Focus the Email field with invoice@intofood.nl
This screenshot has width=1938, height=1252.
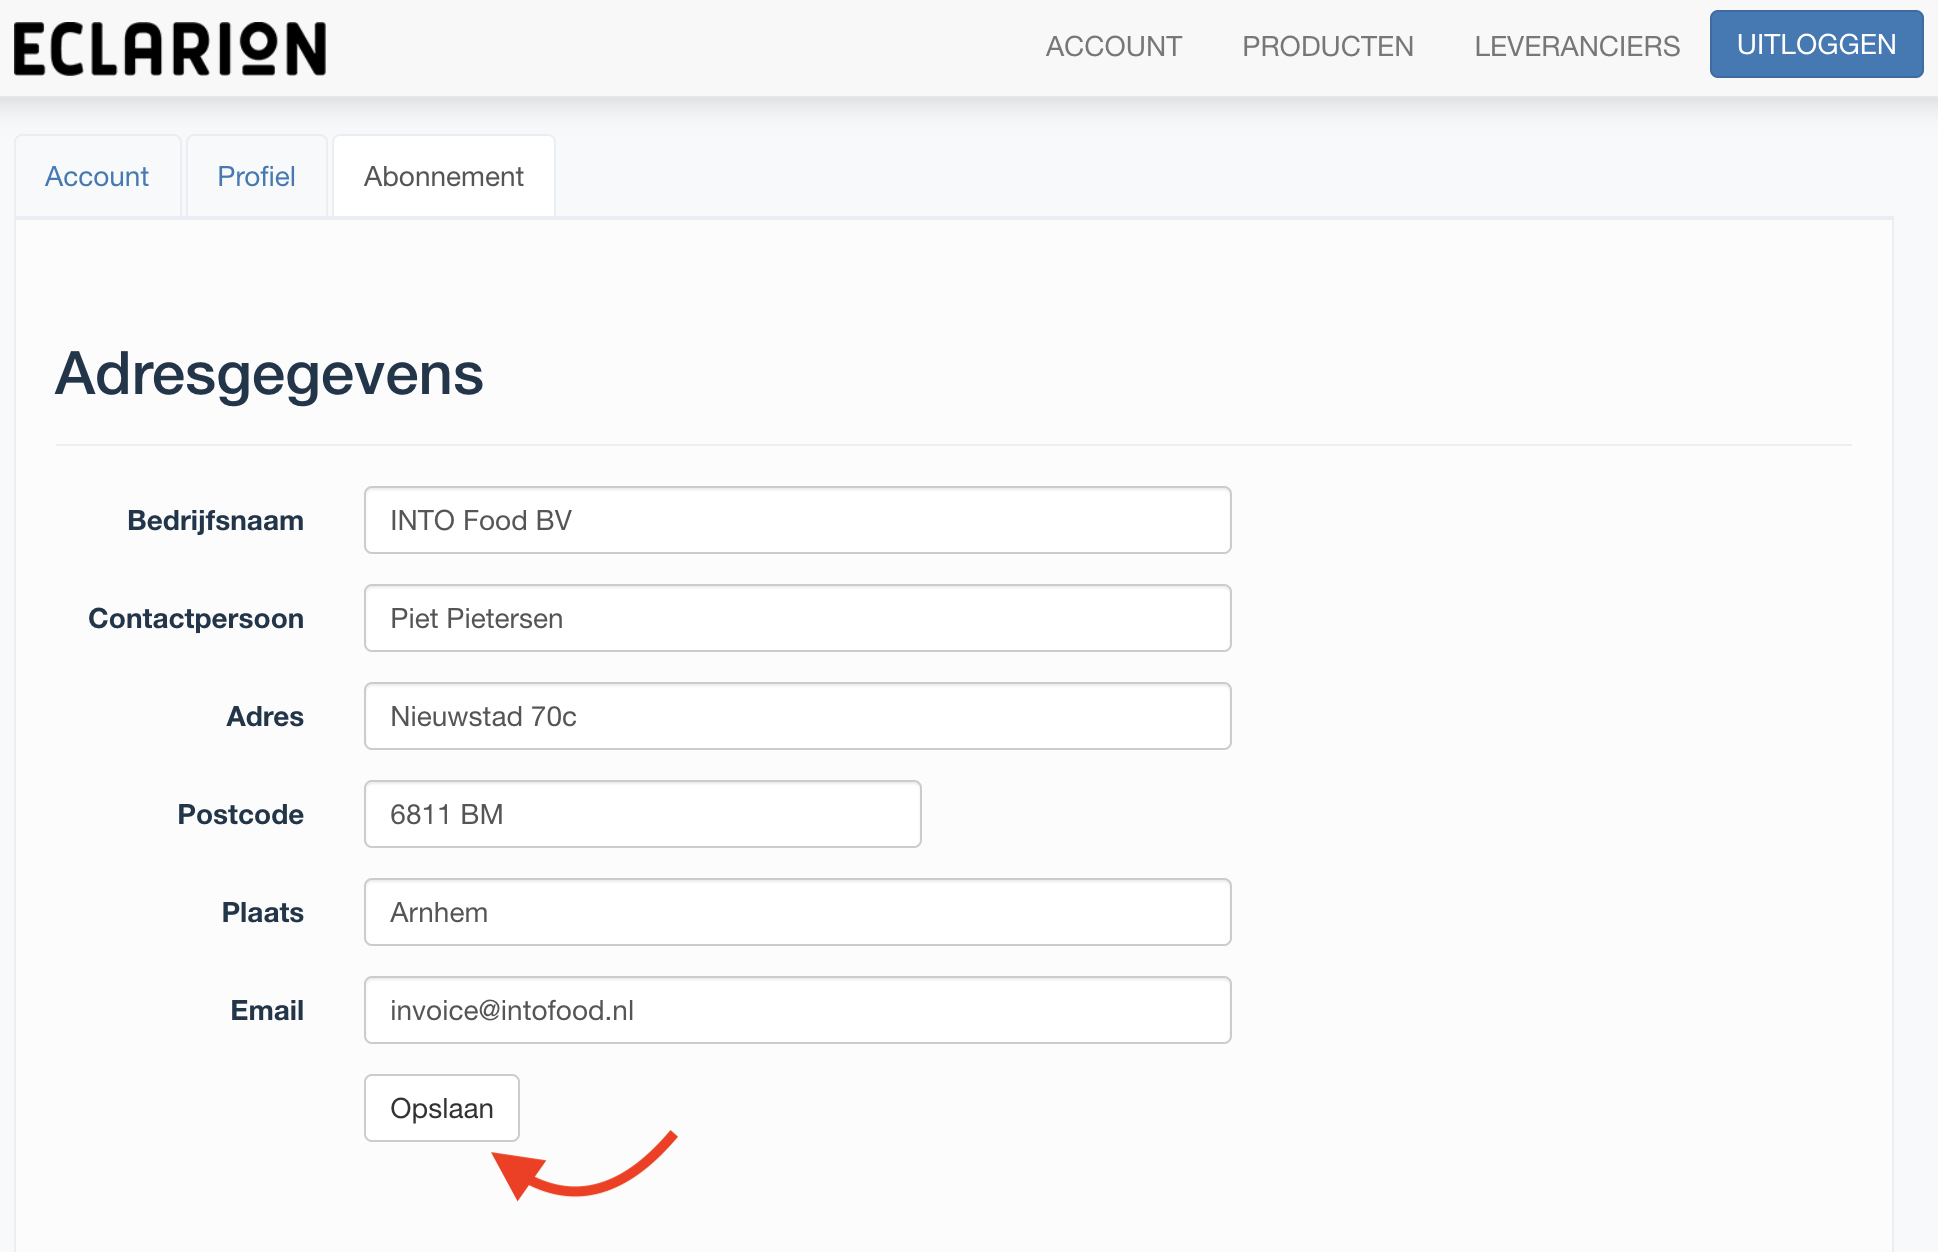tap(797, 1010)
